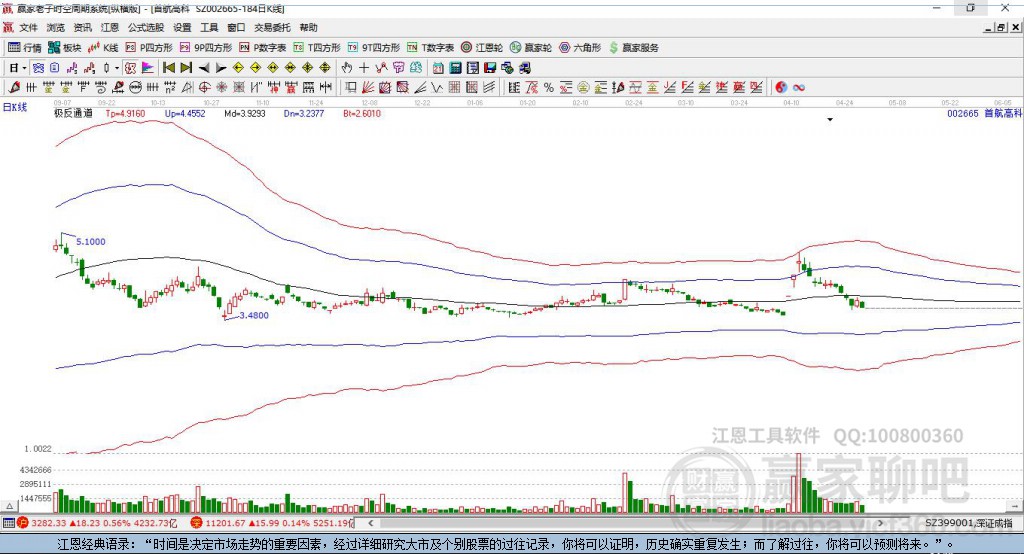The width and height of the screenshot is (1024, 554).
Task: Open the 六角形 hexagon tool
Action: pyautogui.click(x=580, y=48)
